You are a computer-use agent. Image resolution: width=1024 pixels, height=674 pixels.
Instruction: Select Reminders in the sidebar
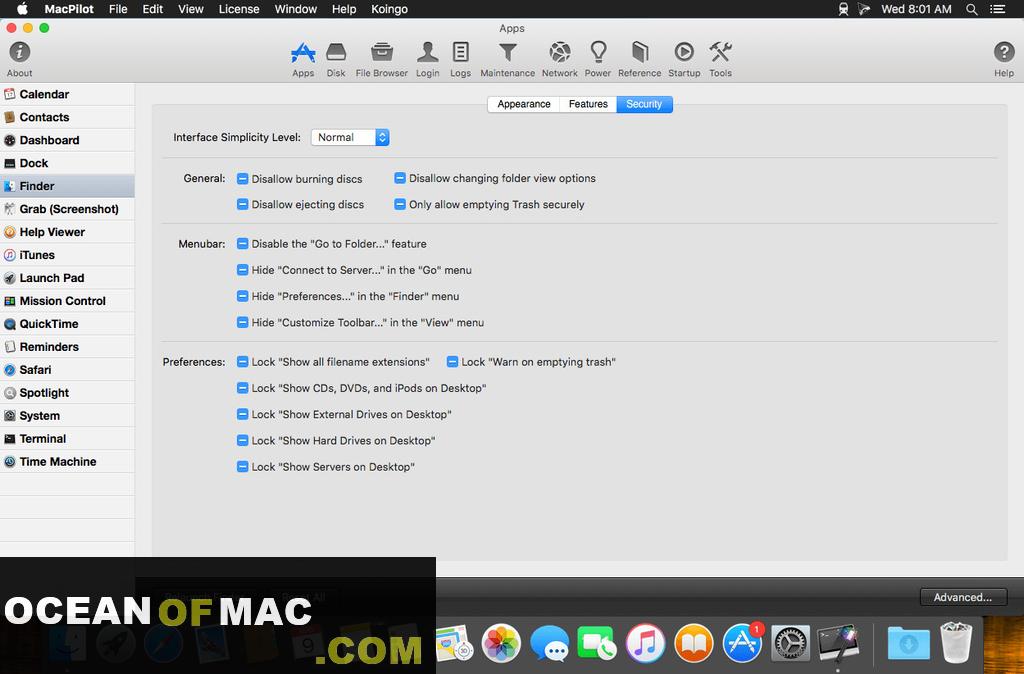67,347
